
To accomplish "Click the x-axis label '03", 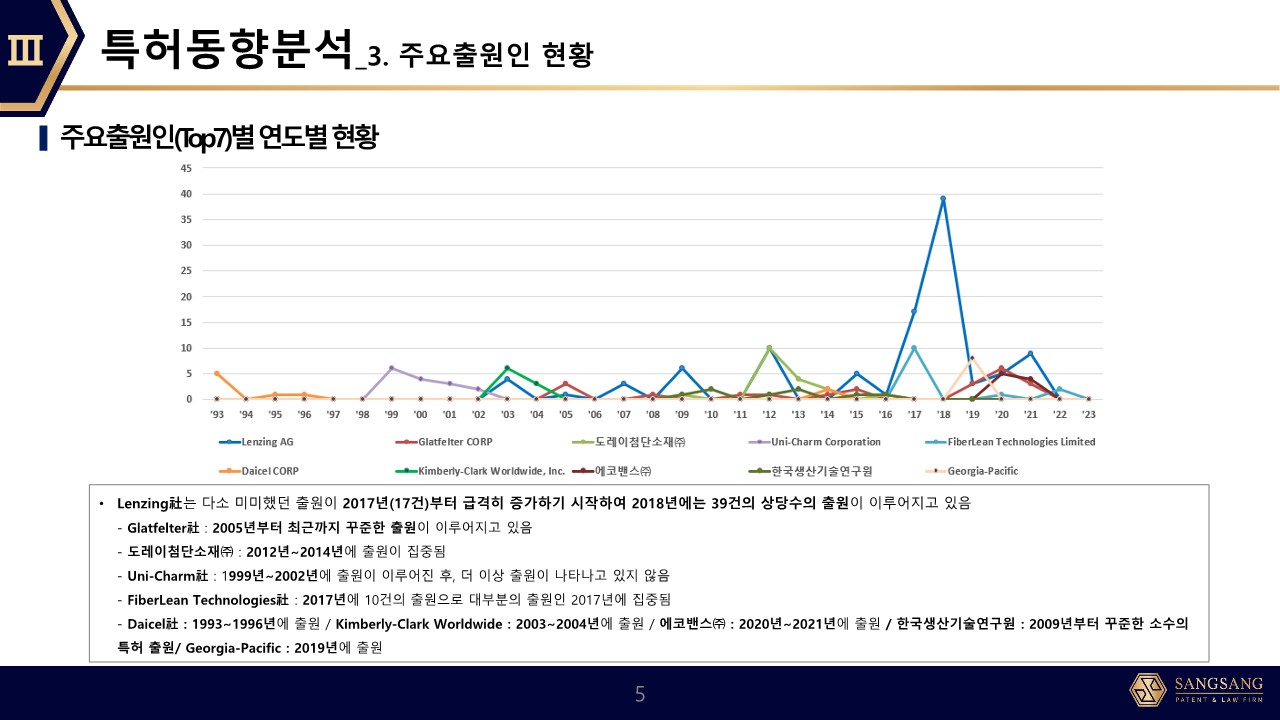I will 507,413.
